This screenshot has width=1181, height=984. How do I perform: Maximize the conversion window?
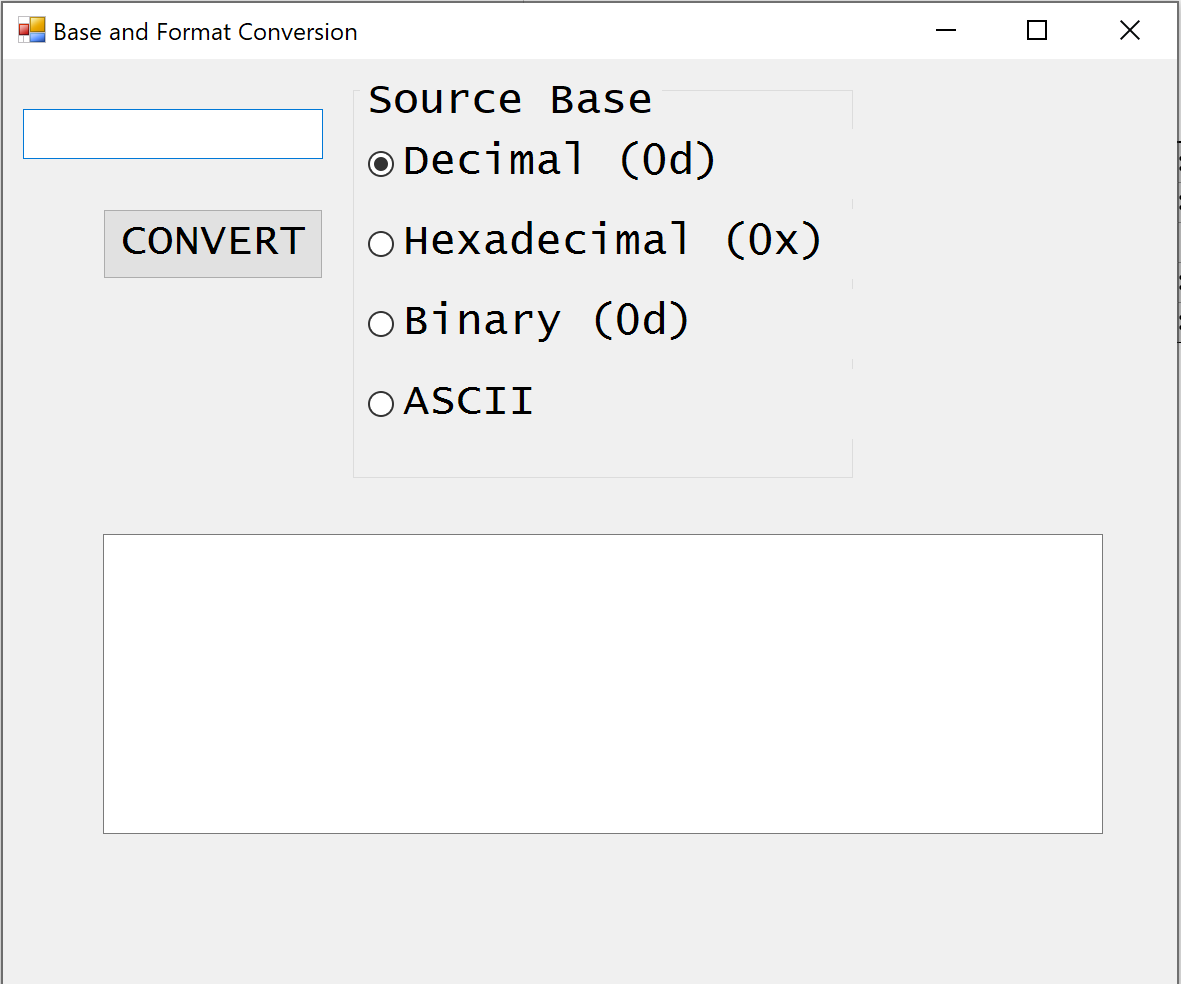pos(1037,31)
